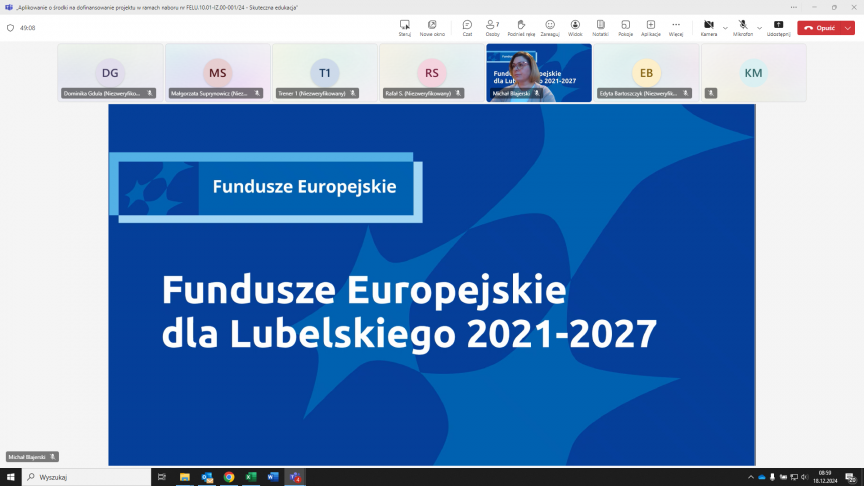Raise hand with Podnieś rękę
The width and height of the screenshot is (864, 486).
(x=521, y=28)
